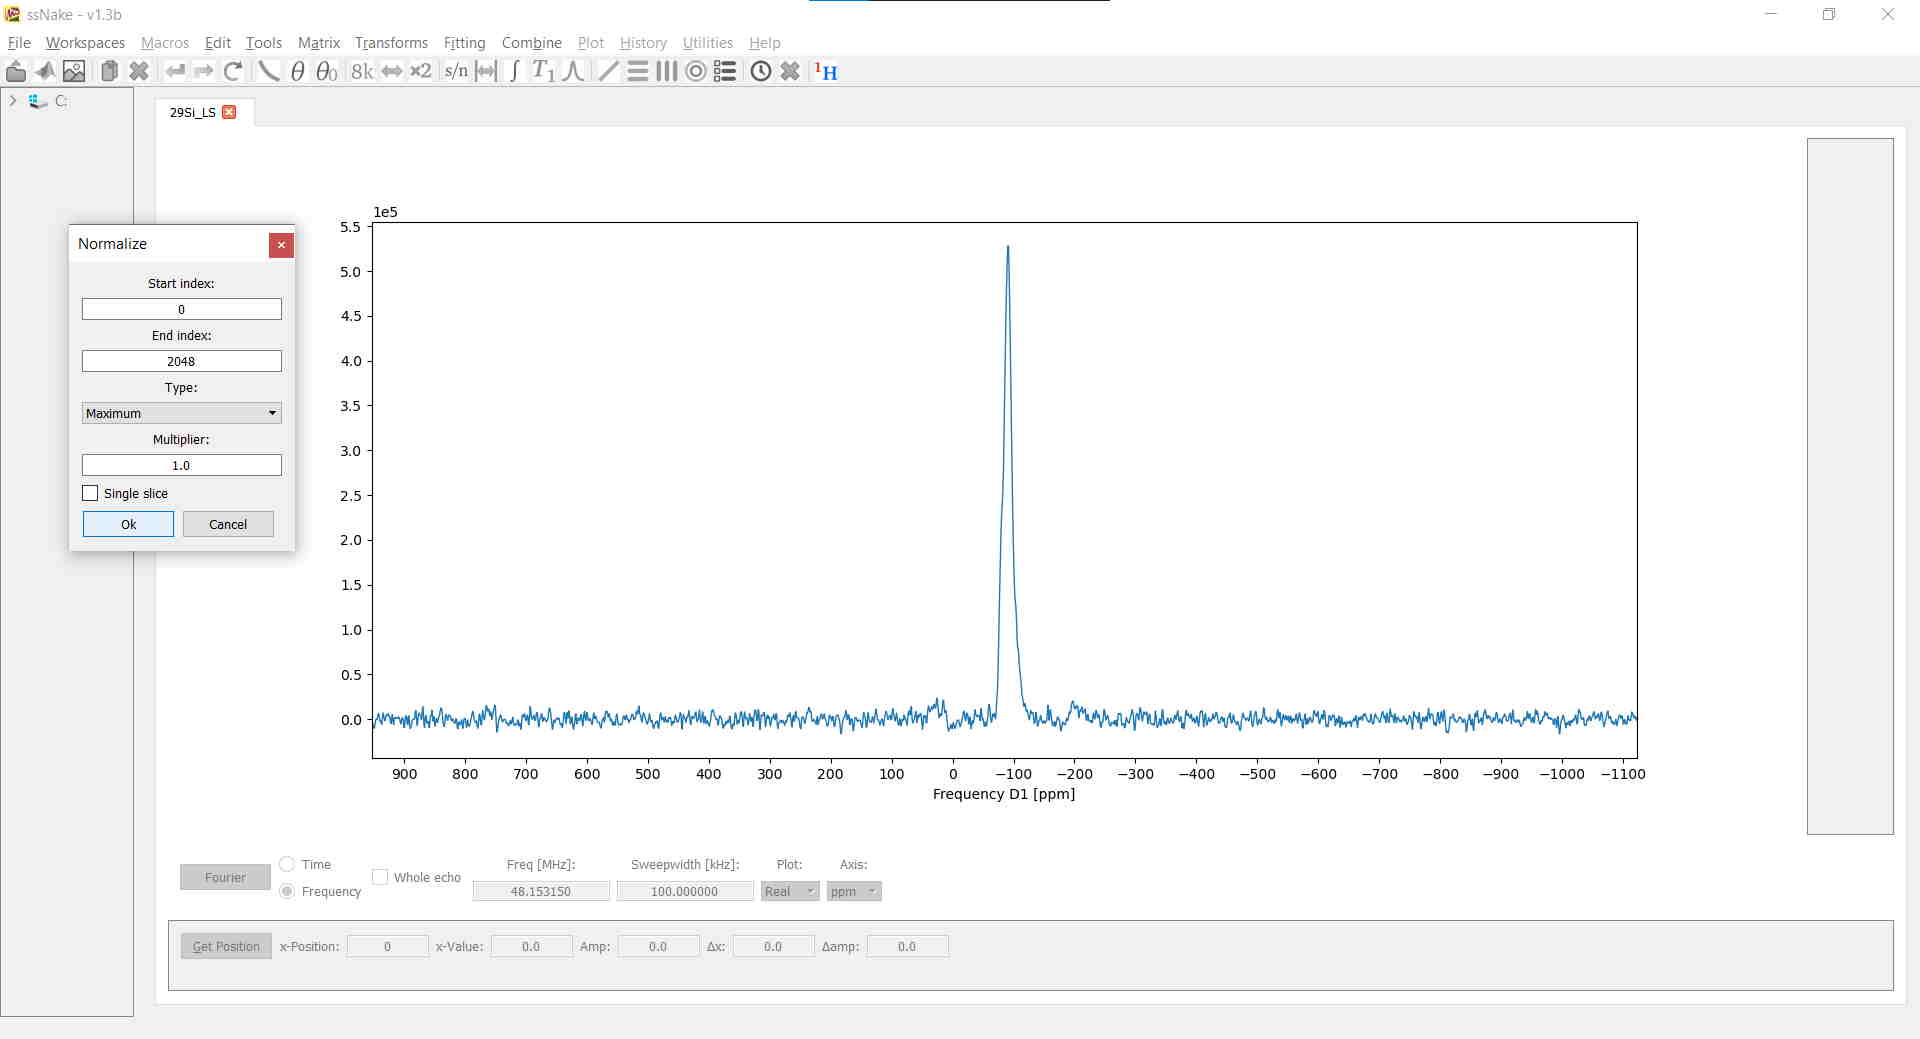Viewport: 1920px width, 1039px height.
Task: Expand the C: tree item
Action: (13, 101)
